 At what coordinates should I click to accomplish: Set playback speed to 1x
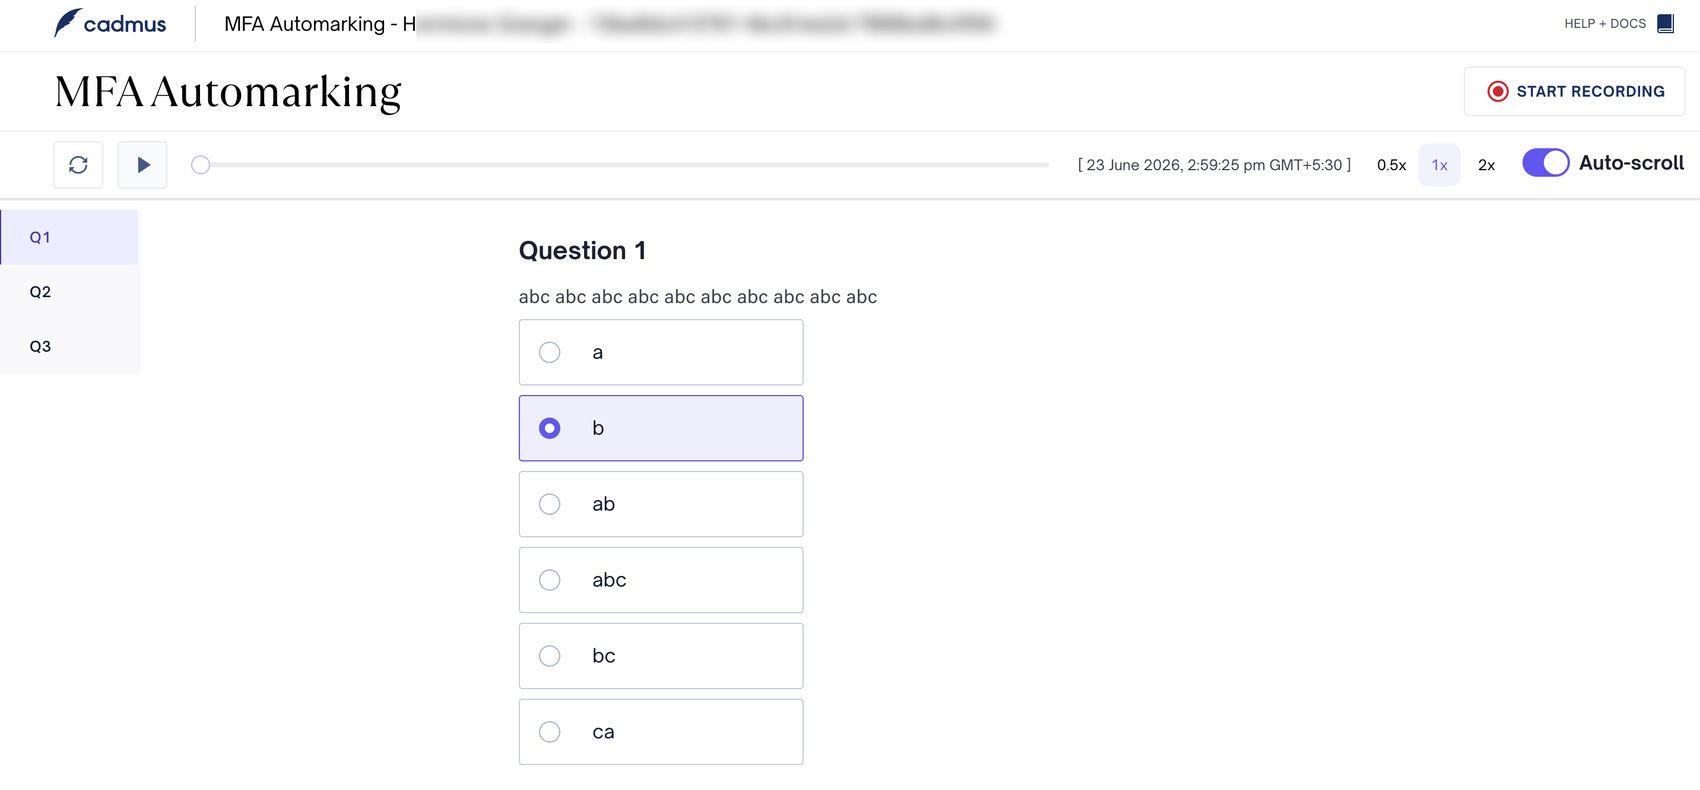click(x=1439, y=165)
